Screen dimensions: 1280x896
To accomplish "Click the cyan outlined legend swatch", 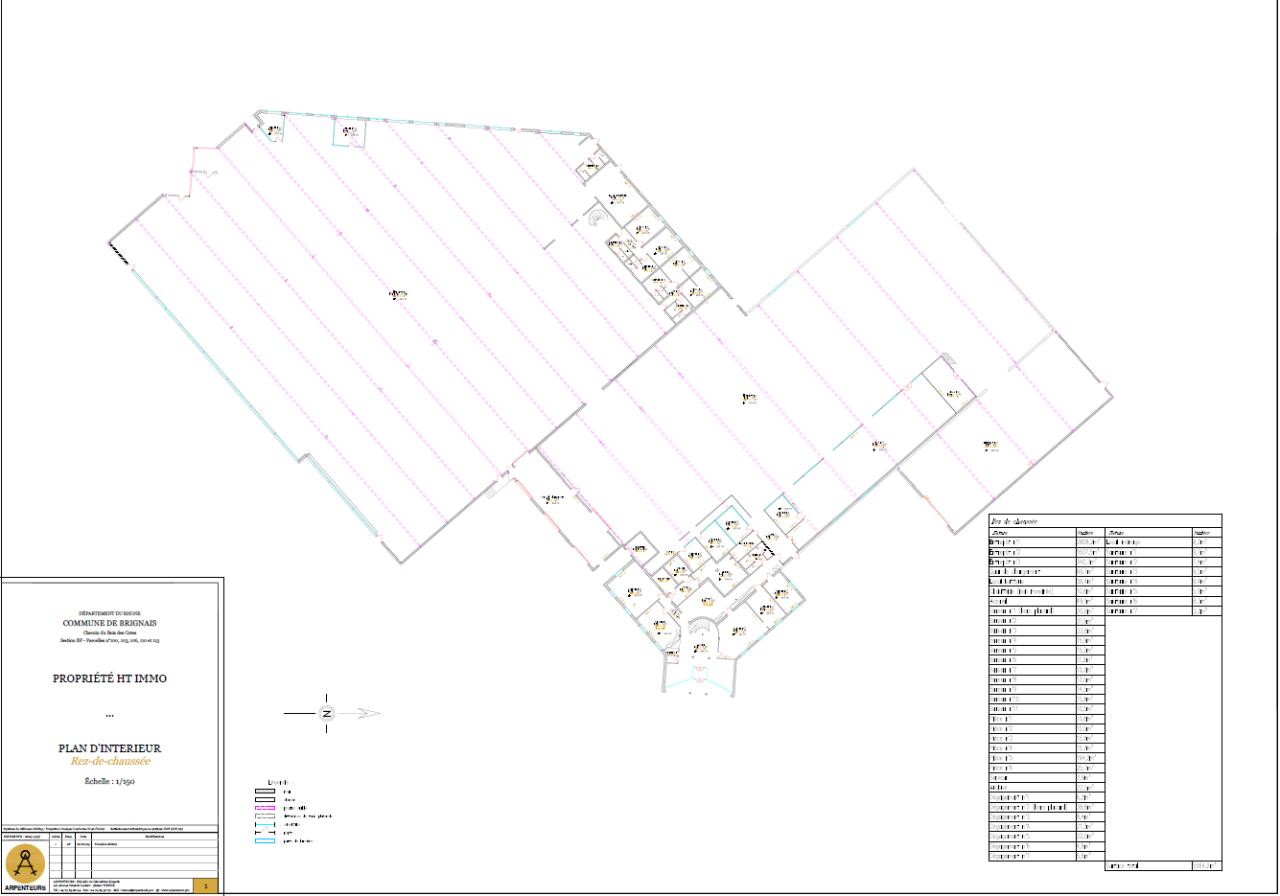I will point(264,841).
